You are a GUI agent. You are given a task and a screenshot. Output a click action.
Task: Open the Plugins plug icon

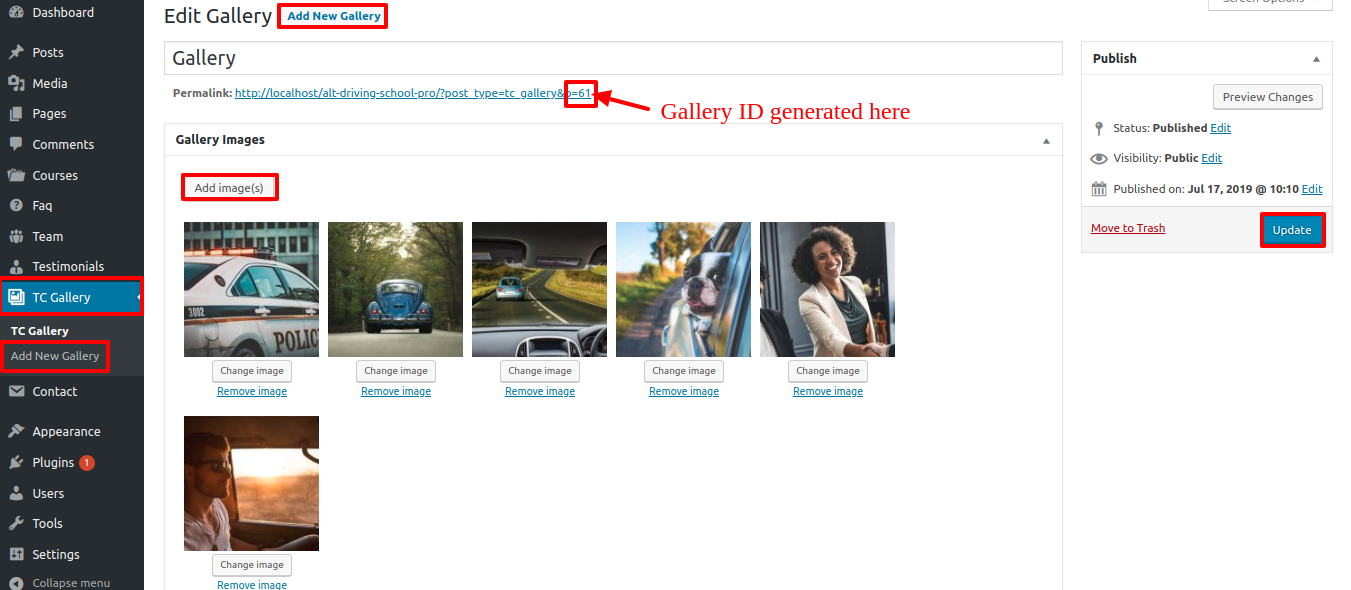click(16, 462)
